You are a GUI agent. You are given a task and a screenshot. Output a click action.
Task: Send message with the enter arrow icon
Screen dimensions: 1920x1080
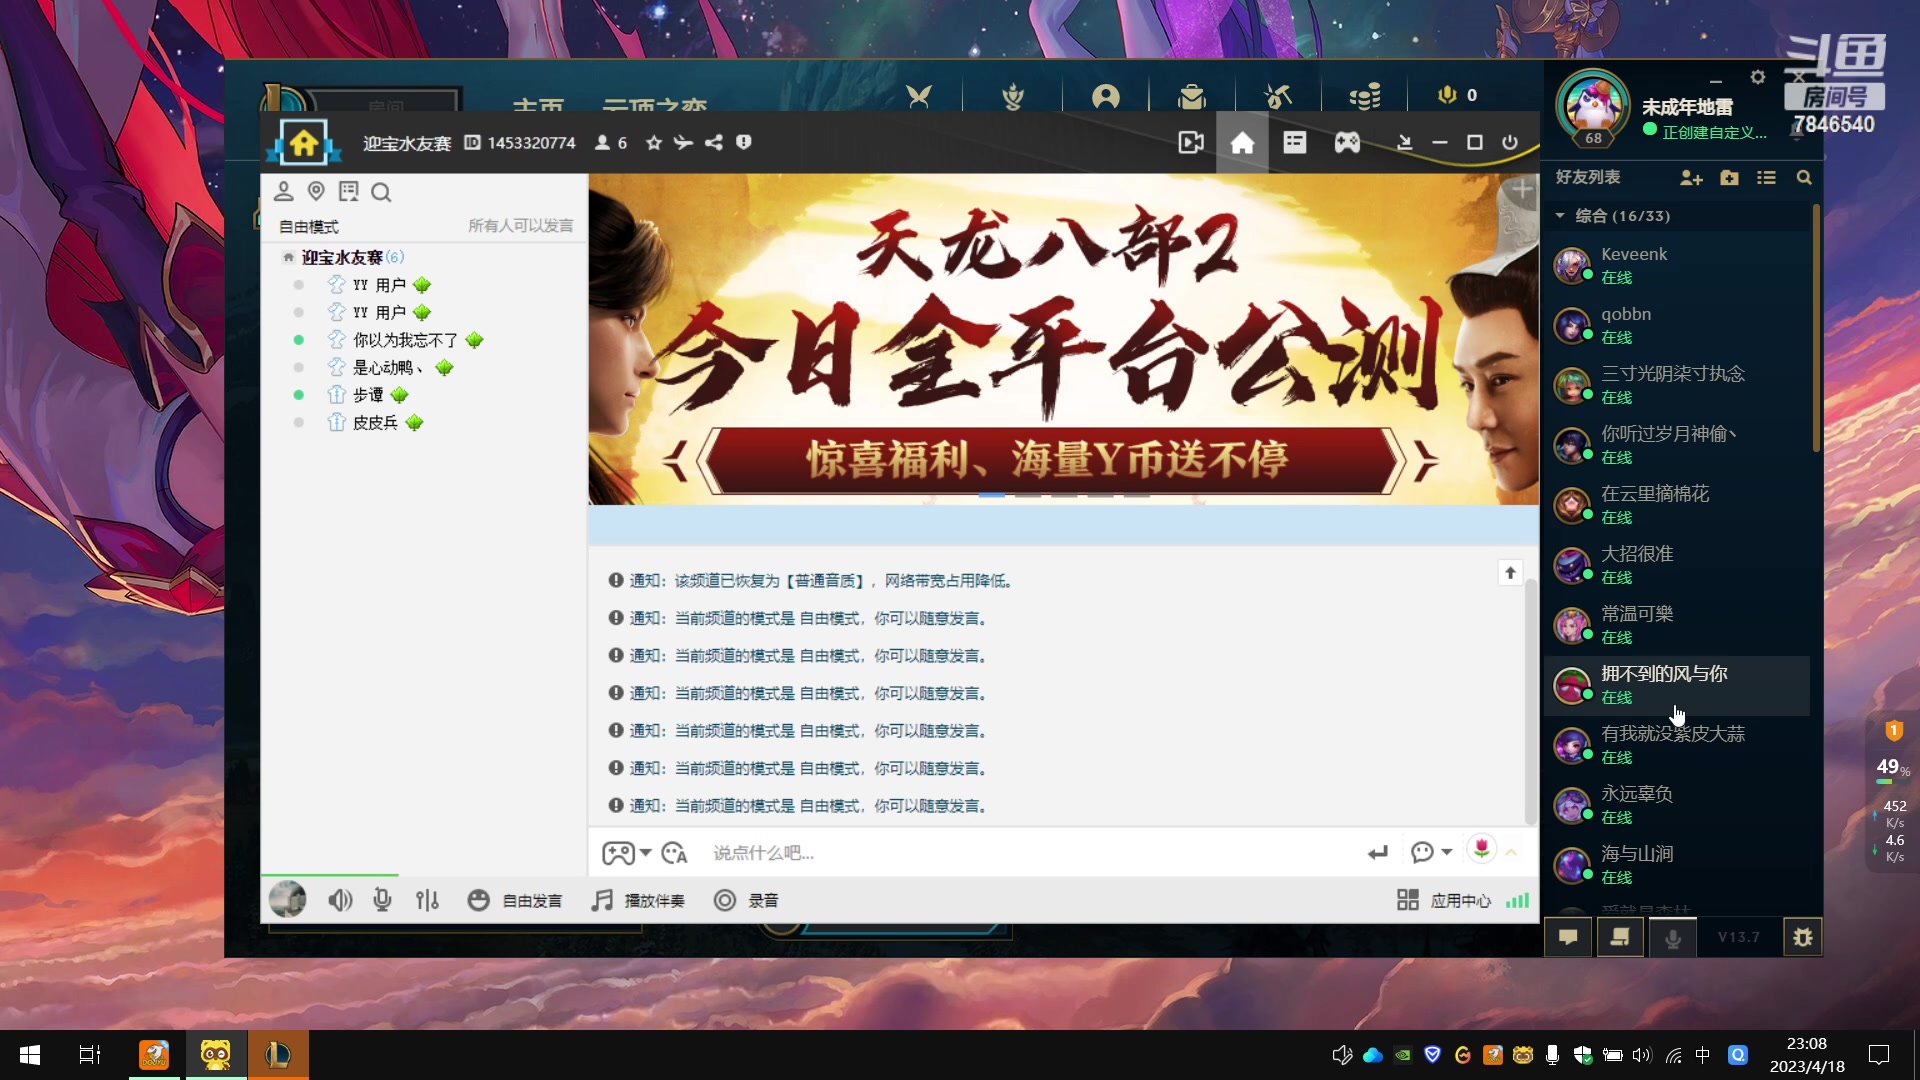click(1378, 853)
